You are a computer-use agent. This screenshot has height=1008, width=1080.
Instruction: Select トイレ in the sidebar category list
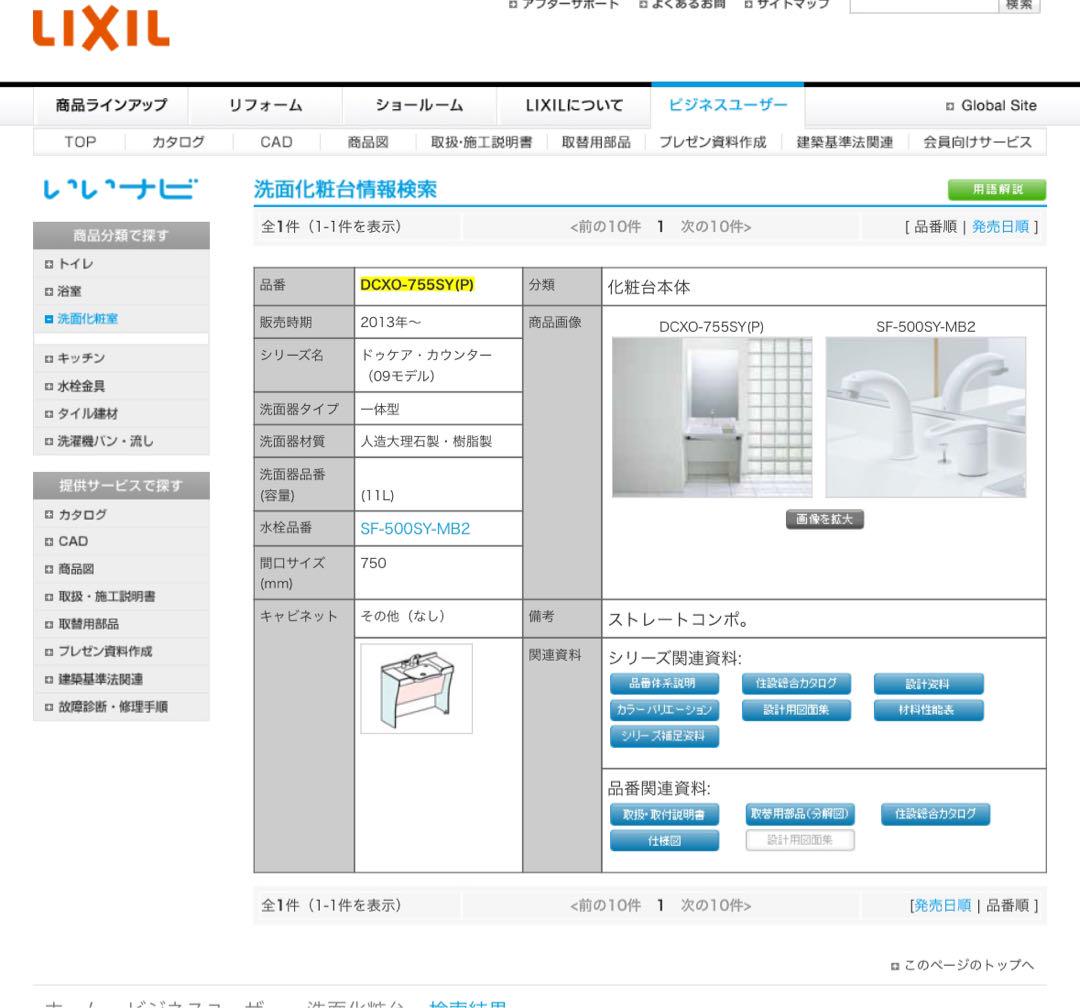(x=121, y=264)
